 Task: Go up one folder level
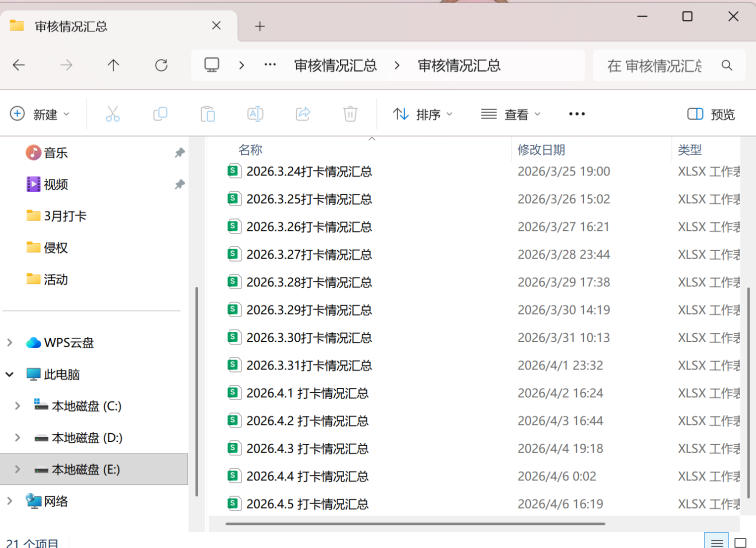click(113, 65)
